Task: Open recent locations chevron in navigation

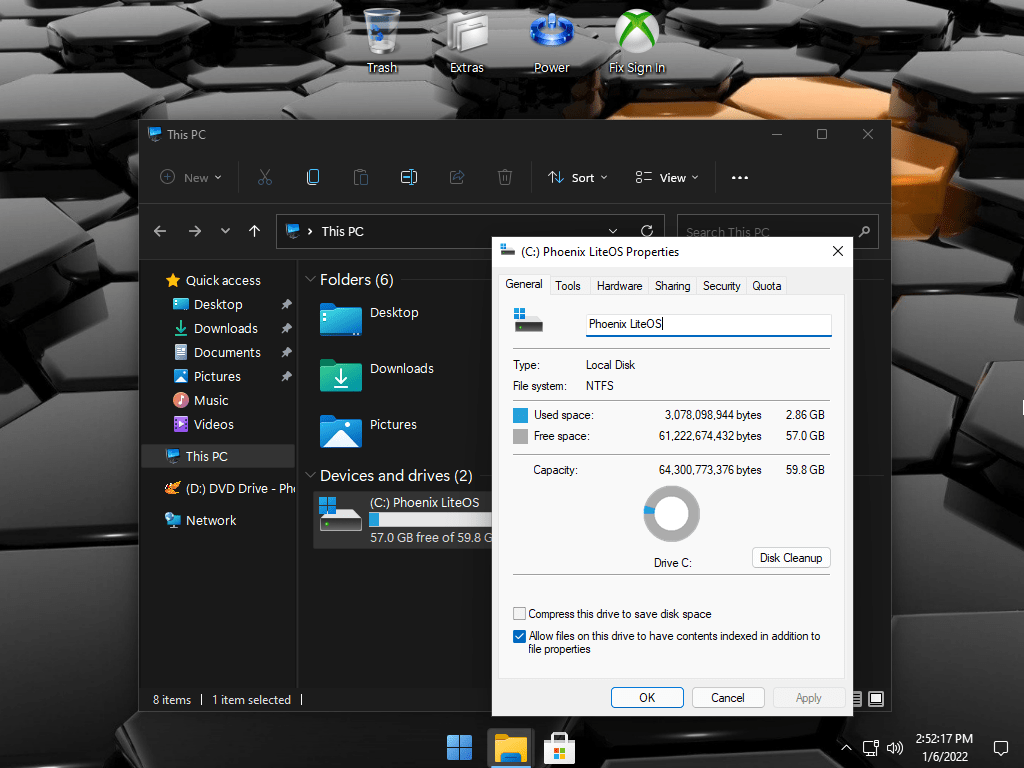Action: pos(225,231)
